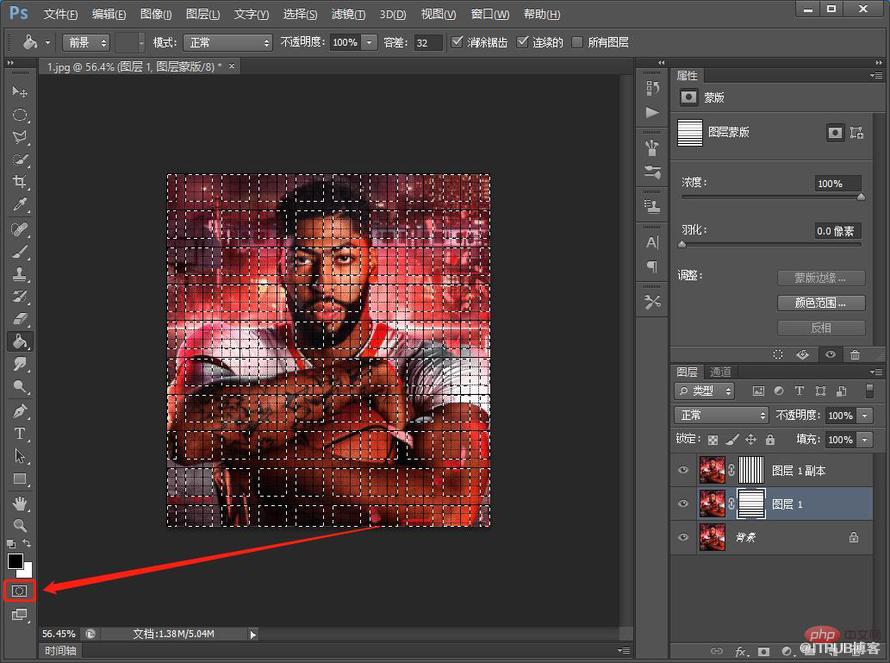Viewport: 890px width, 663px height.
Task: Open the options bar opacity slider arrow
Action: point(369,43)
